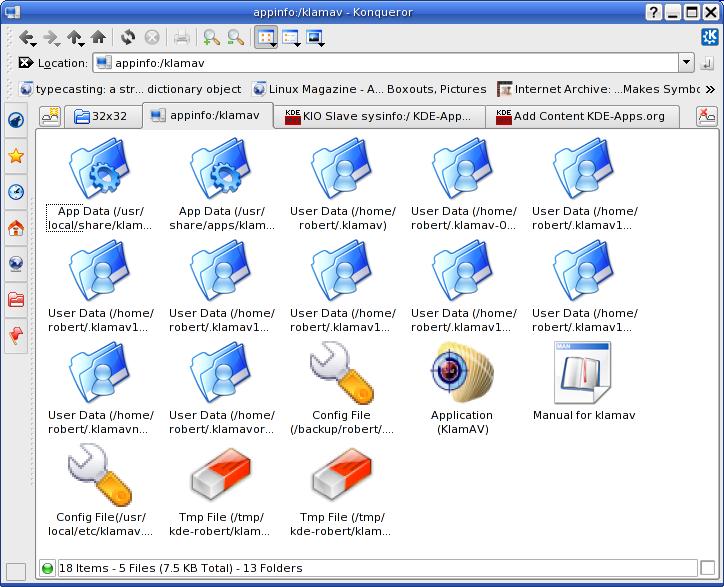
Task: Click the sidebar configure button
Action: click(16, 572)
